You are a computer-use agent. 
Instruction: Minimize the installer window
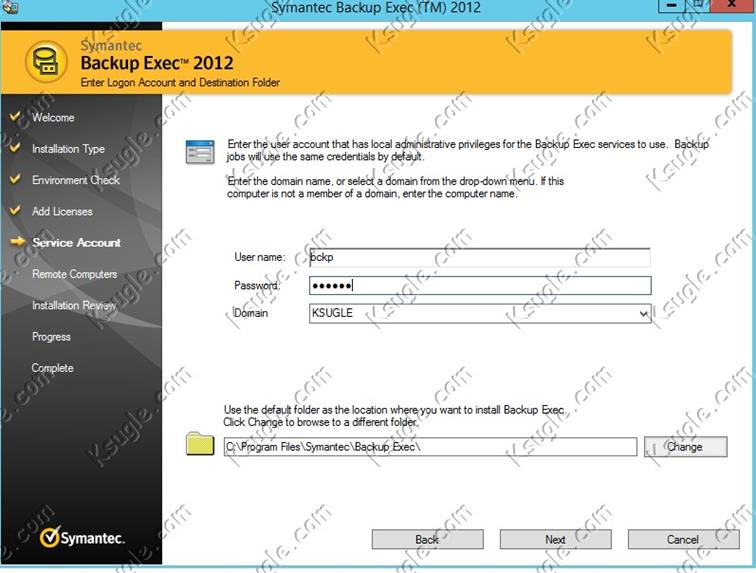[x=671, y=5]
